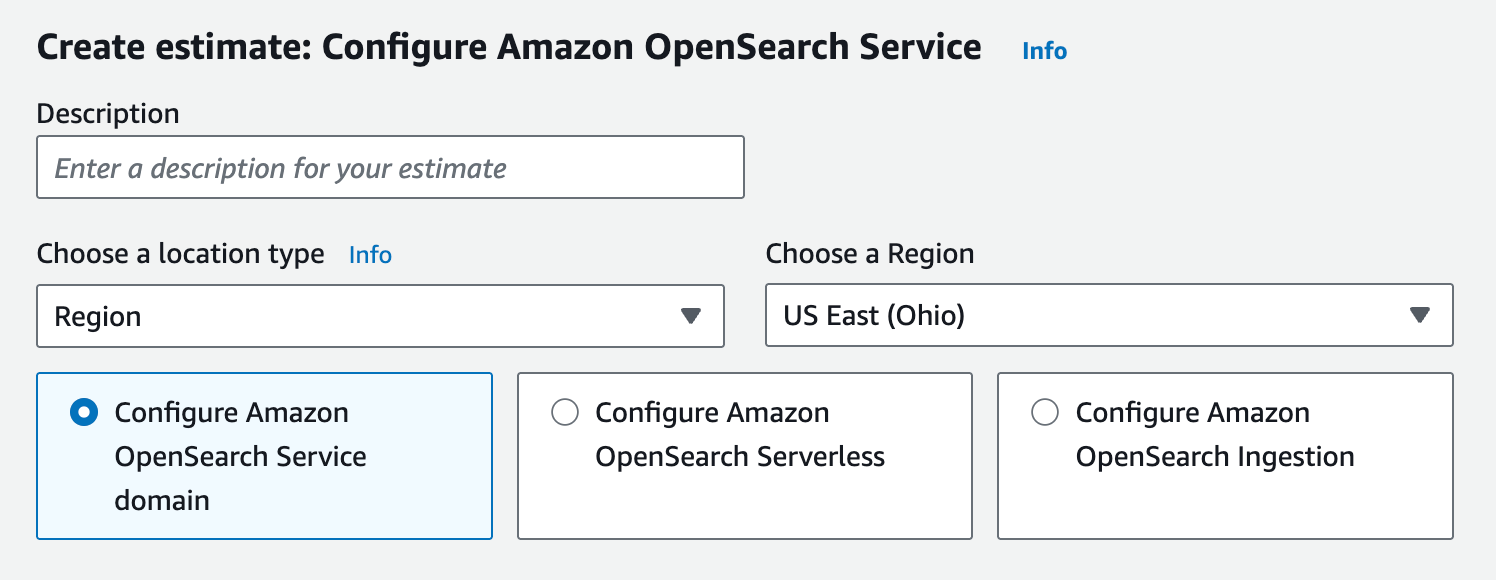
Task: Click the filled radio on the domain card
Action: [84, 411]
